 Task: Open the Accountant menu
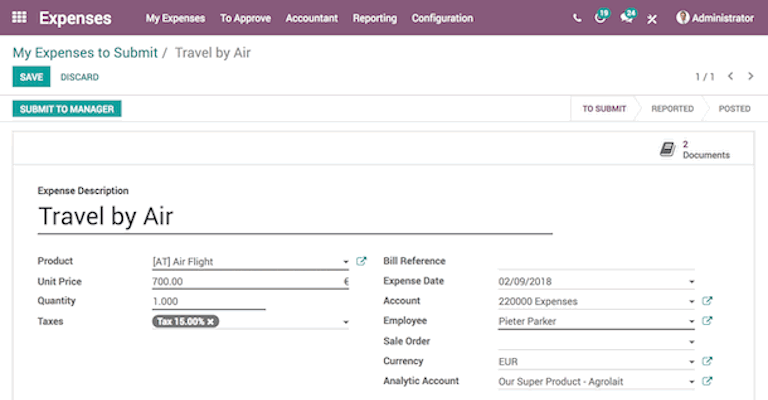[x=312, y=18]
